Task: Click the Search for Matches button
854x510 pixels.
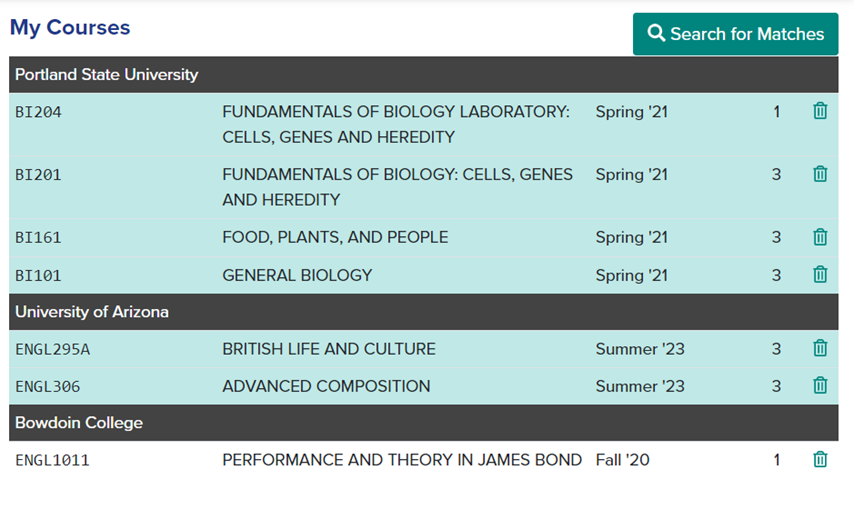Action: click(735, 34)
